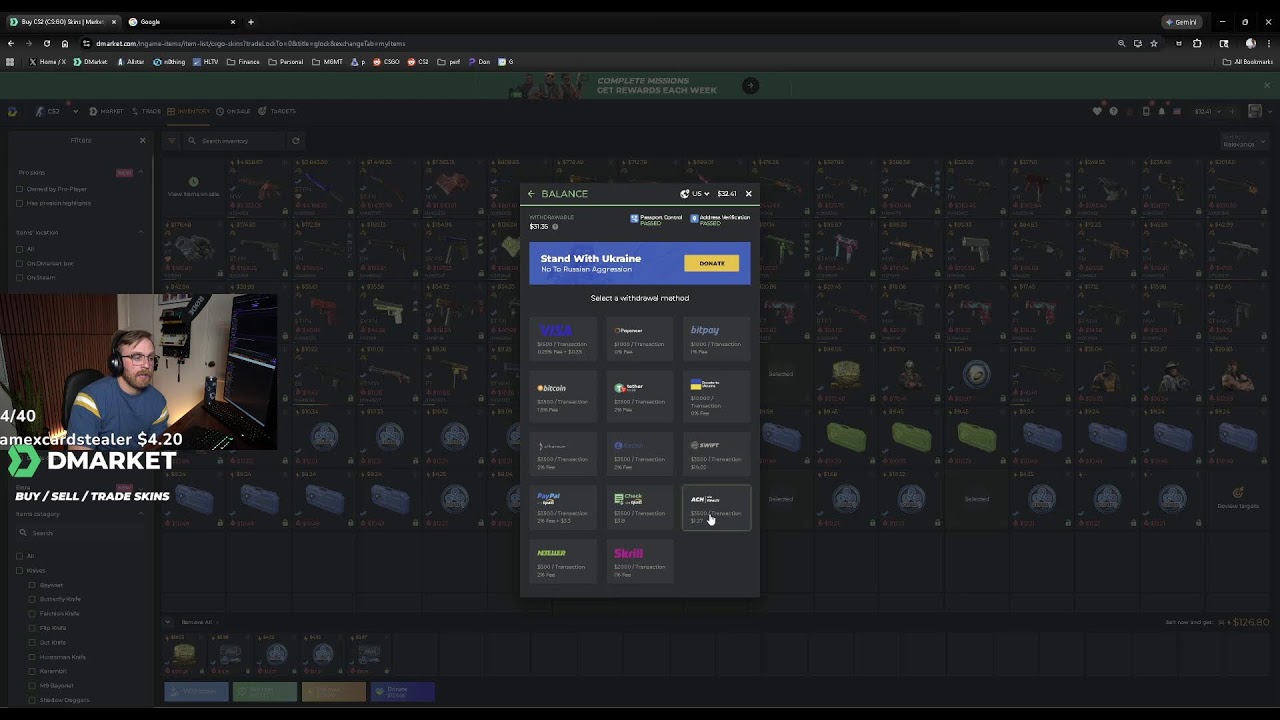This screenshot has width=1280, height=720.
Task: Click the Donate button on Ukraine banner
Action: click(x=712, y=263)
